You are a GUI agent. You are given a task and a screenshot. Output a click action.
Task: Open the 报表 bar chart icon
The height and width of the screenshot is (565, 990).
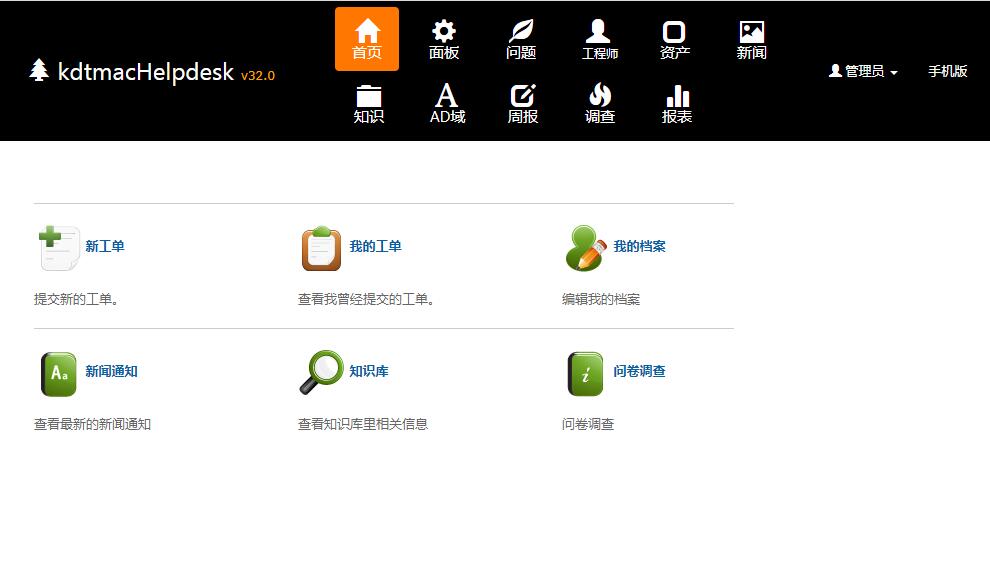coord(677,103)
